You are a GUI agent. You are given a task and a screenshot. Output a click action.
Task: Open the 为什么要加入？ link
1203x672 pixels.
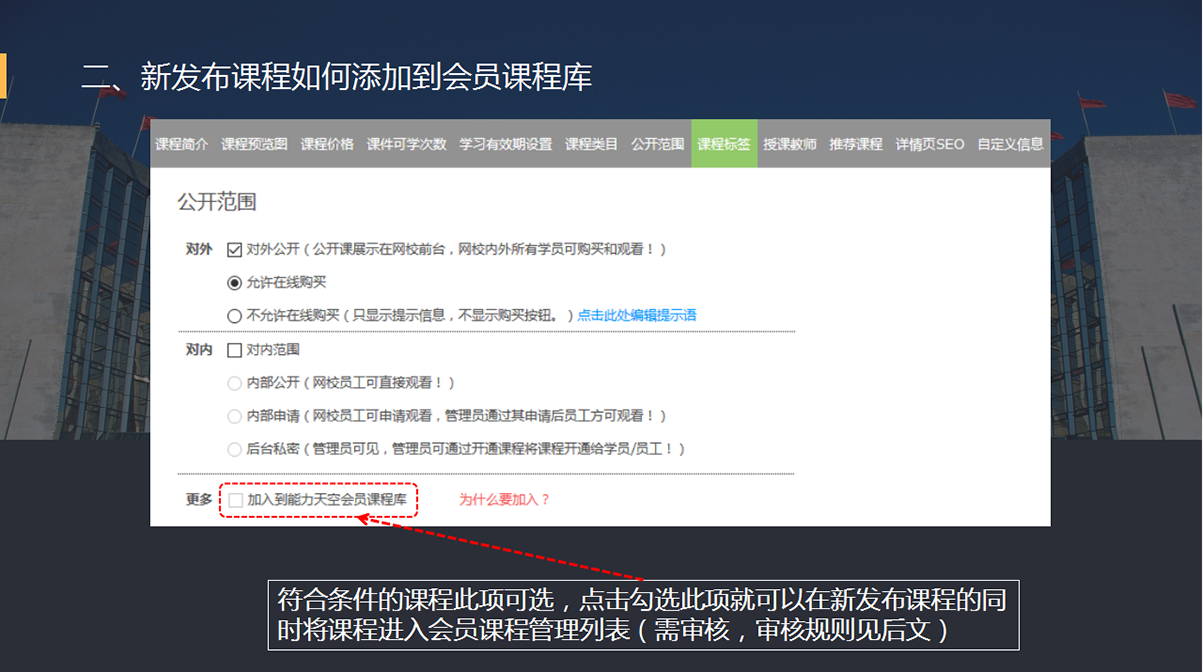coord(504,500)
